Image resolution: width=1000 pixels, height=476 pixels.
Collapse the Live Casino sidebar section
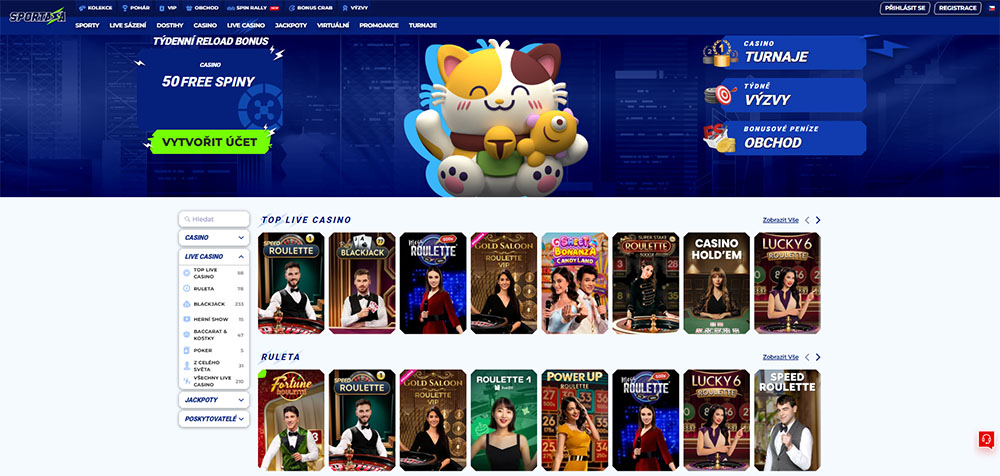(x=214, y=257)
